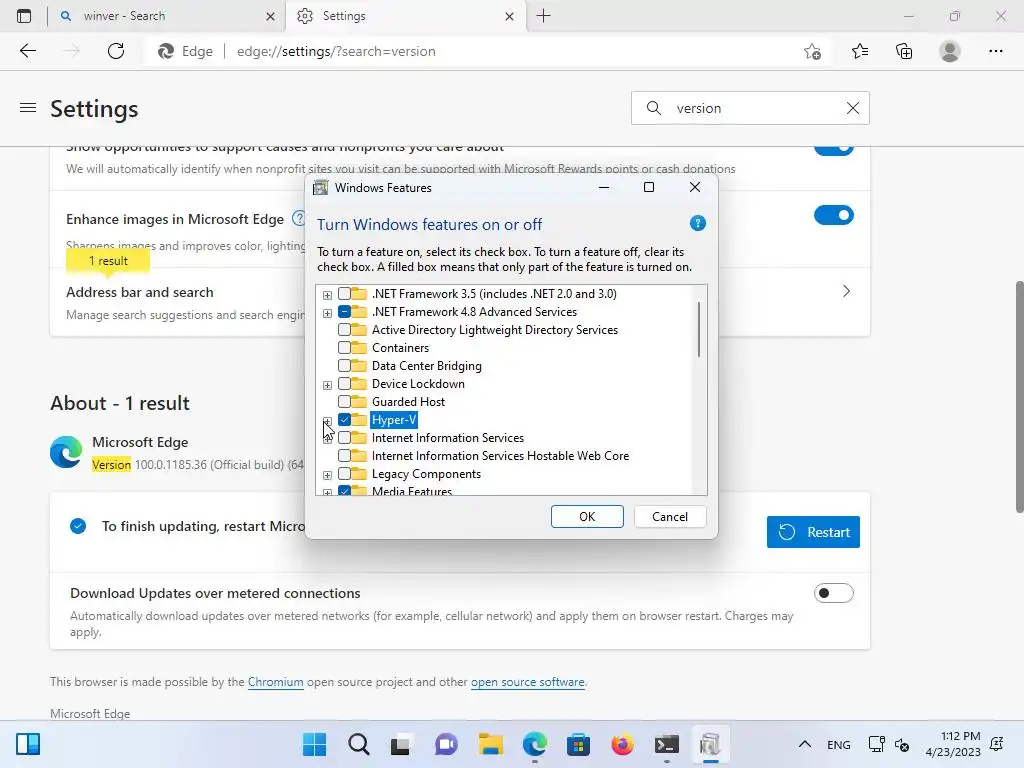
Task: Uncheck the Hyper-V checkbox
Action: 344,420
